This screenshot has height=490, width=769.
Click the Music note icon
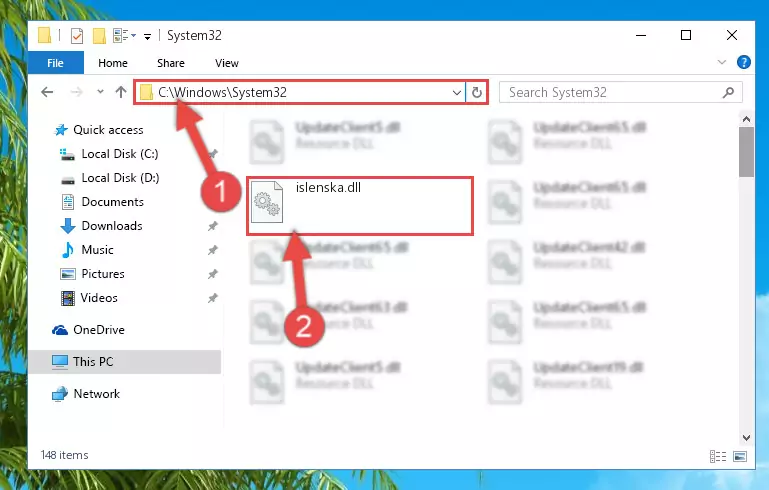[68, 250]
